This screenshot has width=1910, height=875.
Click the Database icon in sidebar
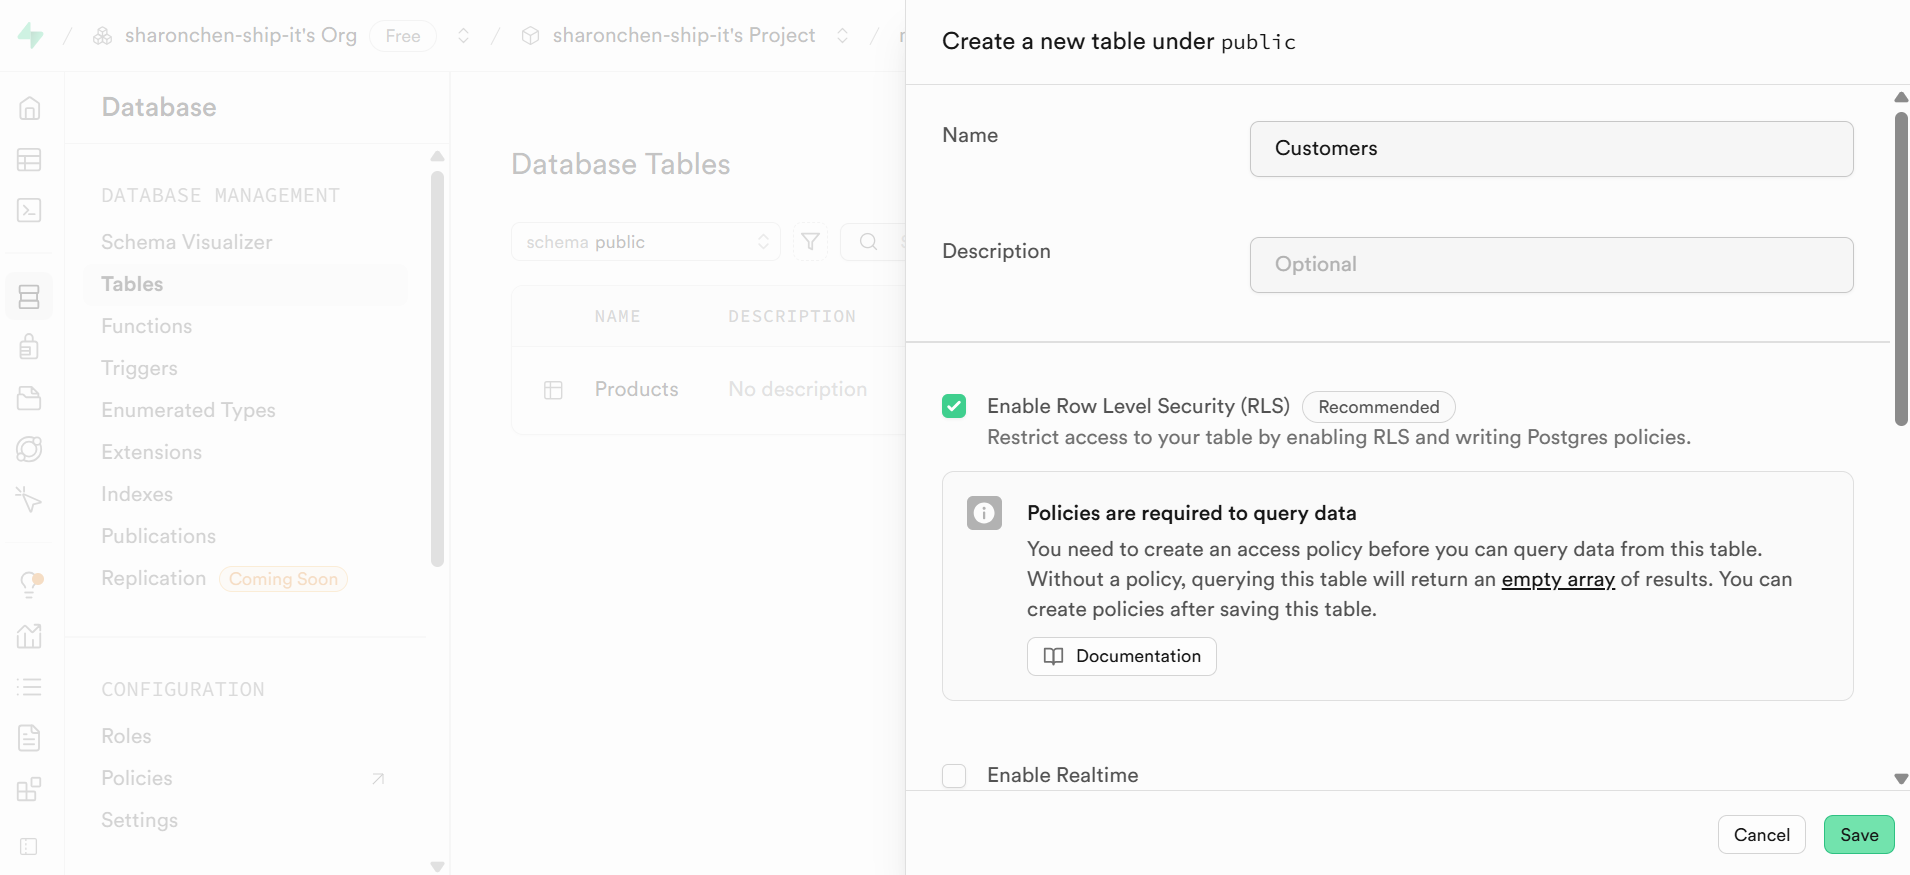29,297
